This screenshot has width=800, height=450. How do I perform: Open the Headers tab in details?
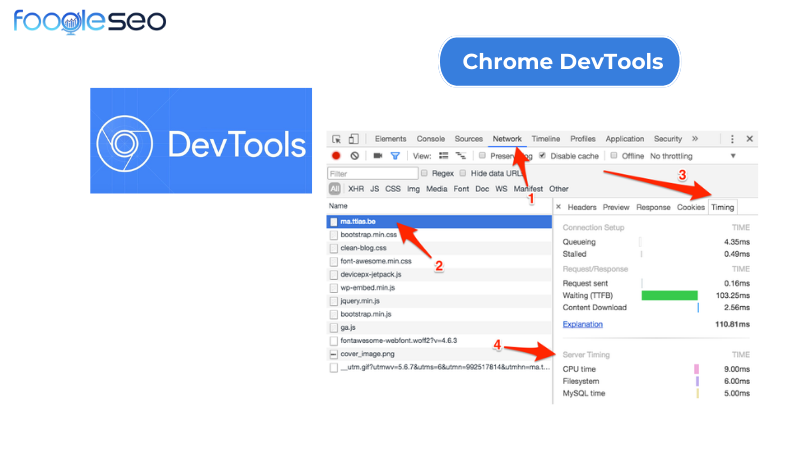pyautogui.click(x=582, y=207)
